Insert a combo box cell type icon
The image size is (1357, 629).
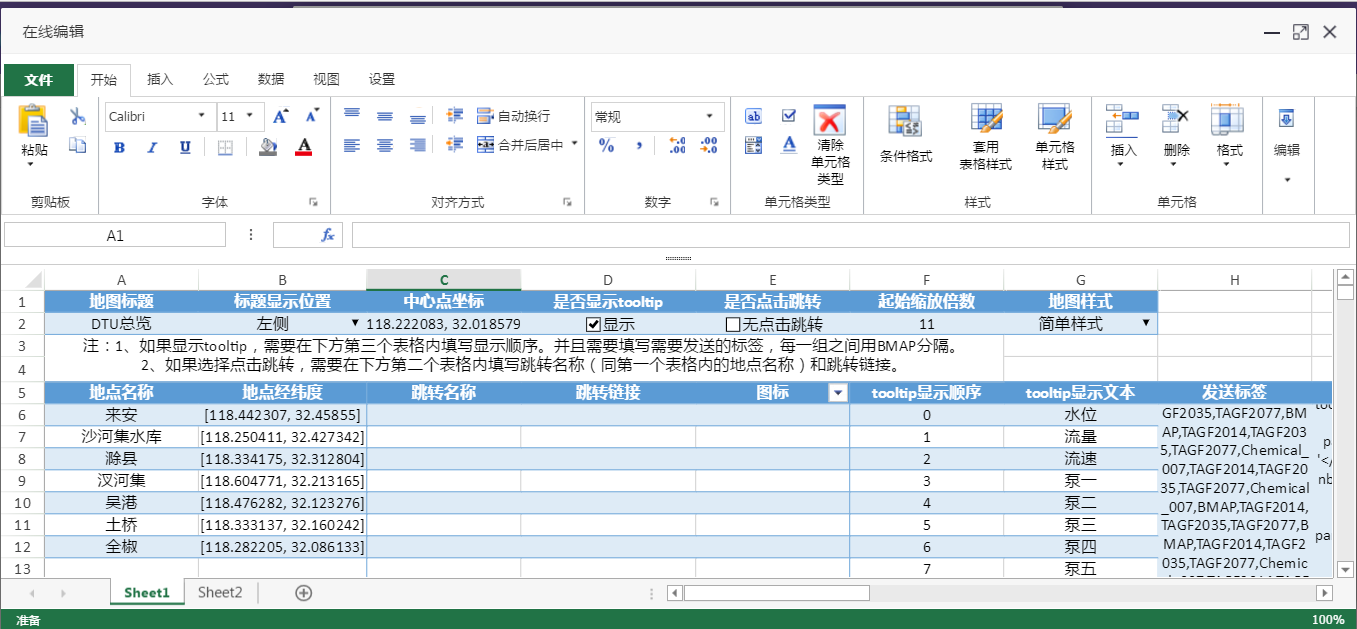[754, 146]
